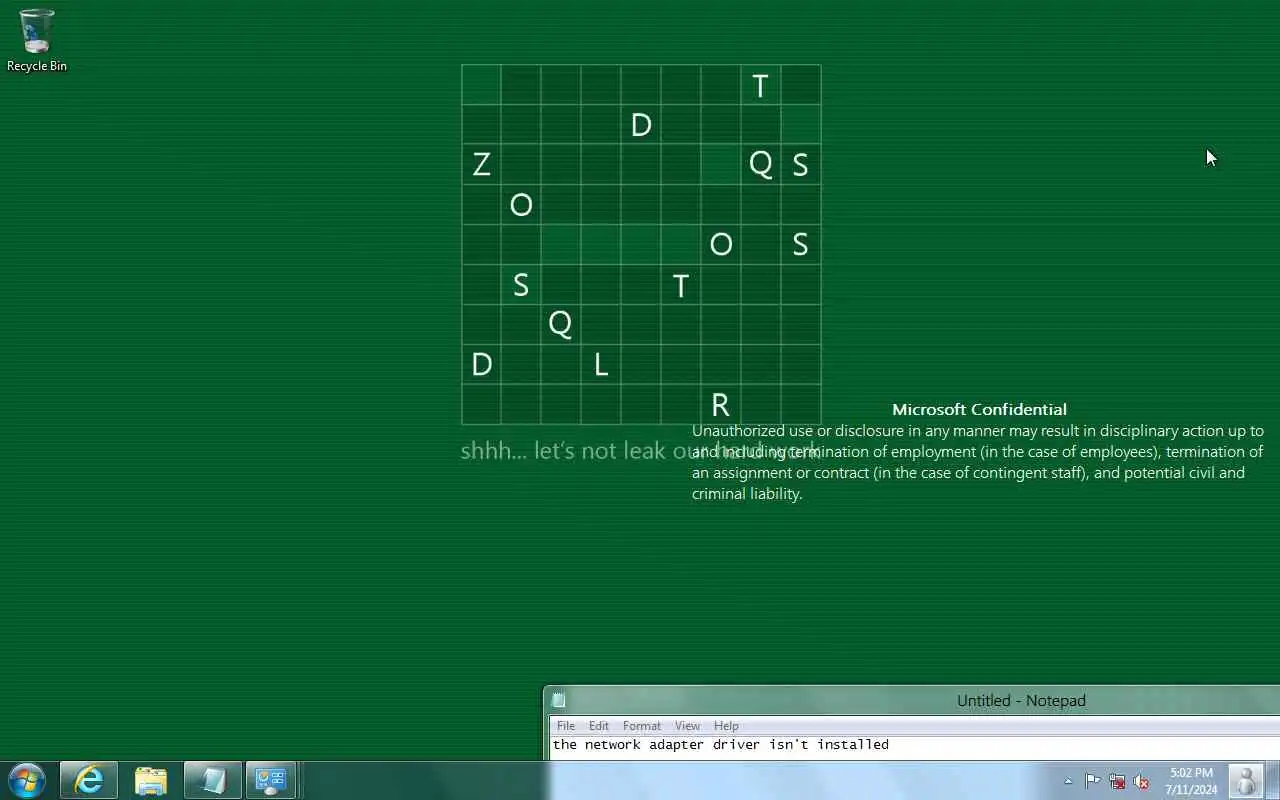The height and width of the screenshot is (800, 1280).
Task: Open the clock showing 5:02 PM
Action: 1191,781
